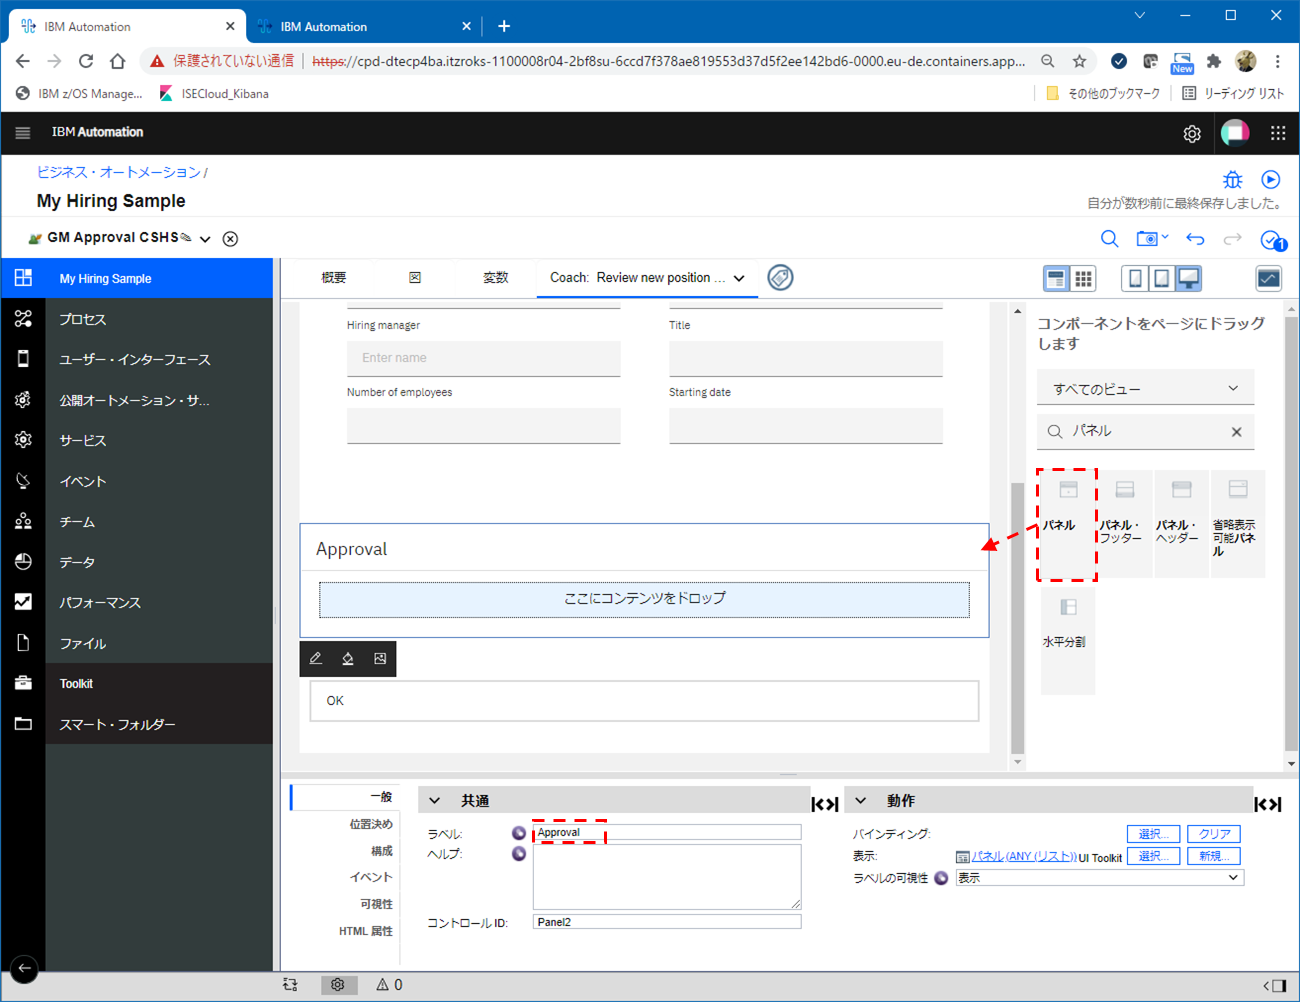Click the tag icon next to Coach selector

click(780, 278)
